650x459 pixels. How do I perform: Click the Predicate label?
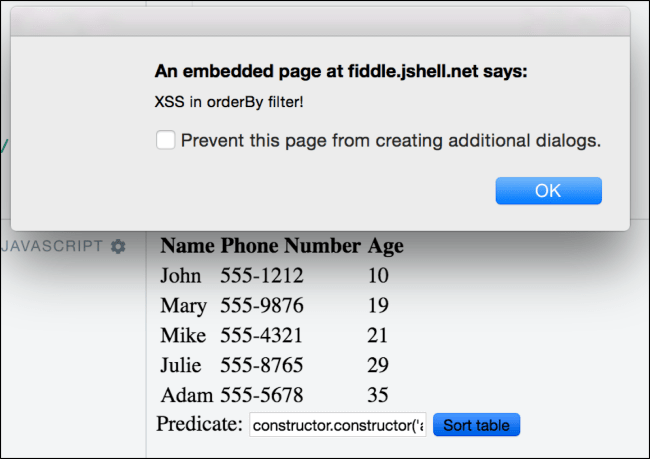click(x=199, y=424)
